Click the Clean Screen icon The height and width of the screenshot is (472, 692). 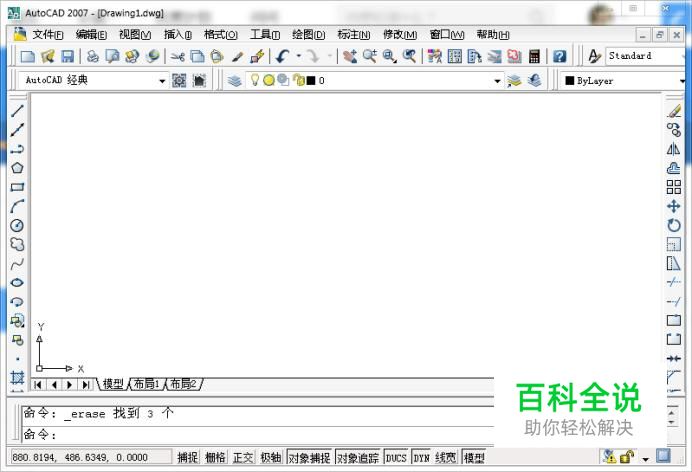(663, 456)
